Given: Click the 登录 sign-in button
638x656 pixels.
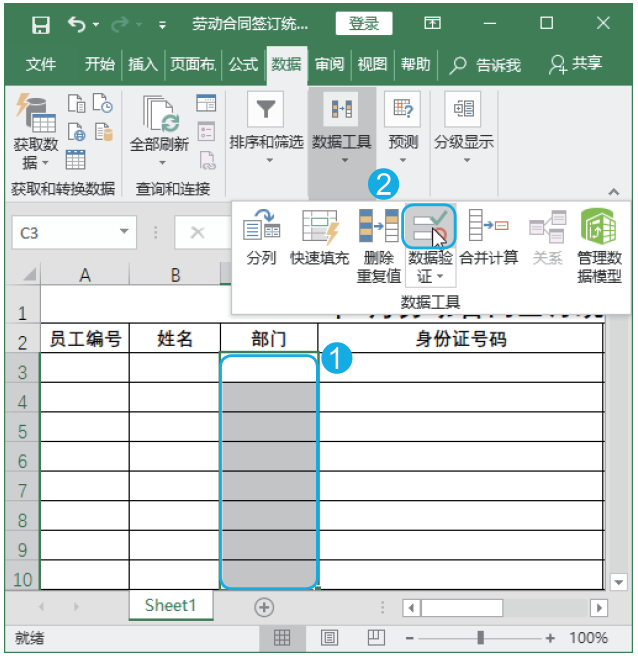Looking at the screenshot, I should click(364, 23).
